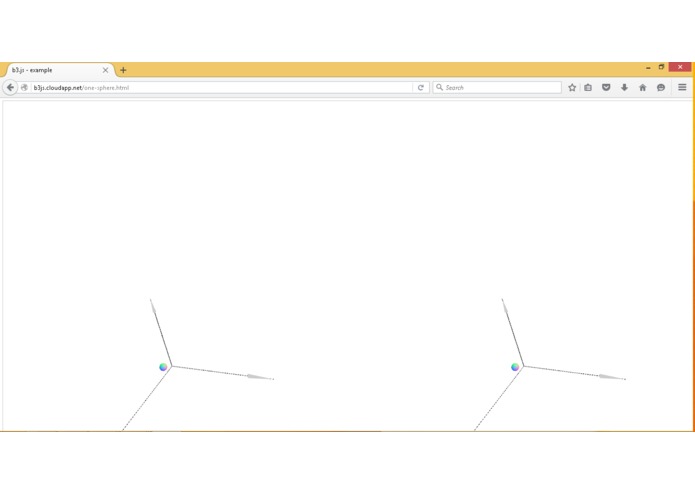Bookmark this page with the star icon
This screenshot has height=494, width=695.
tap(572, 88)
